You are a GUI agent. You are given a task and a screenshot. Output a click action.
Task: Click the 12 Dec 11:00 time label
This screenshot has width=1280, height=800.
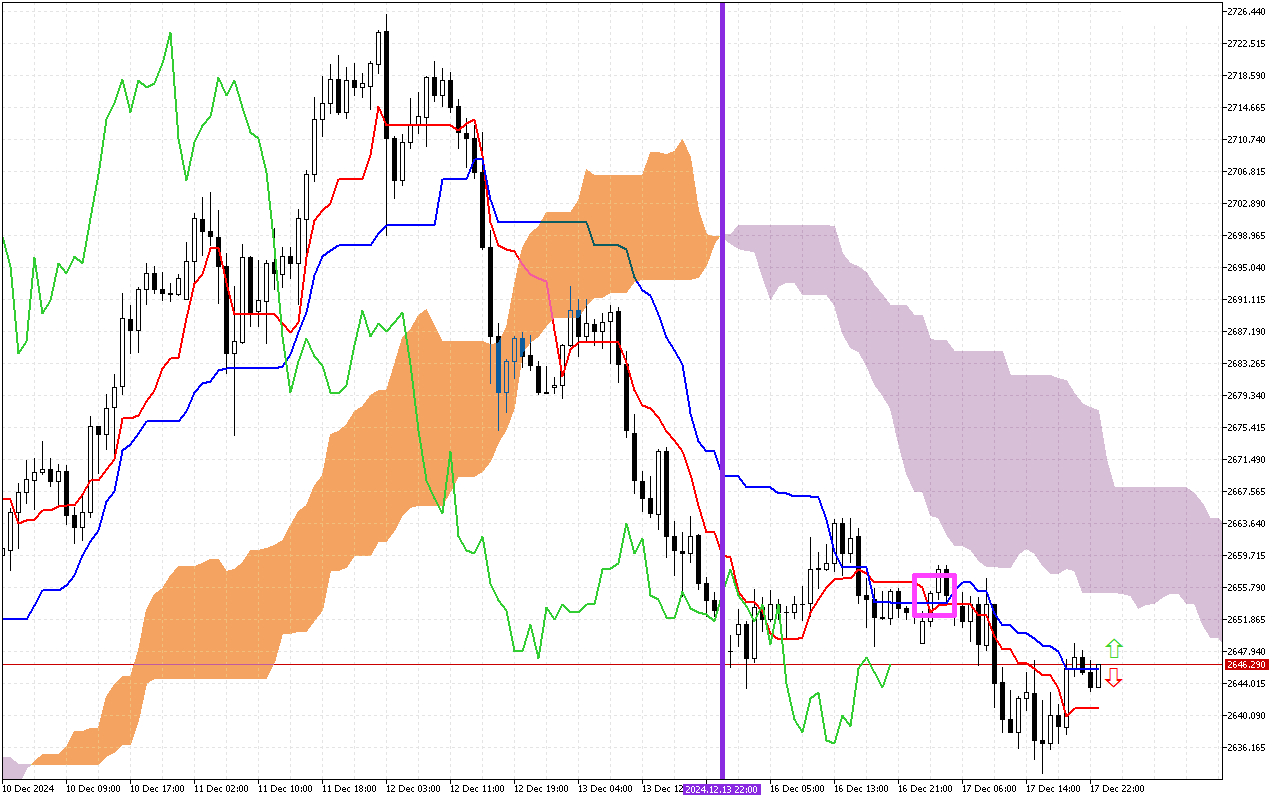point(476,789)
